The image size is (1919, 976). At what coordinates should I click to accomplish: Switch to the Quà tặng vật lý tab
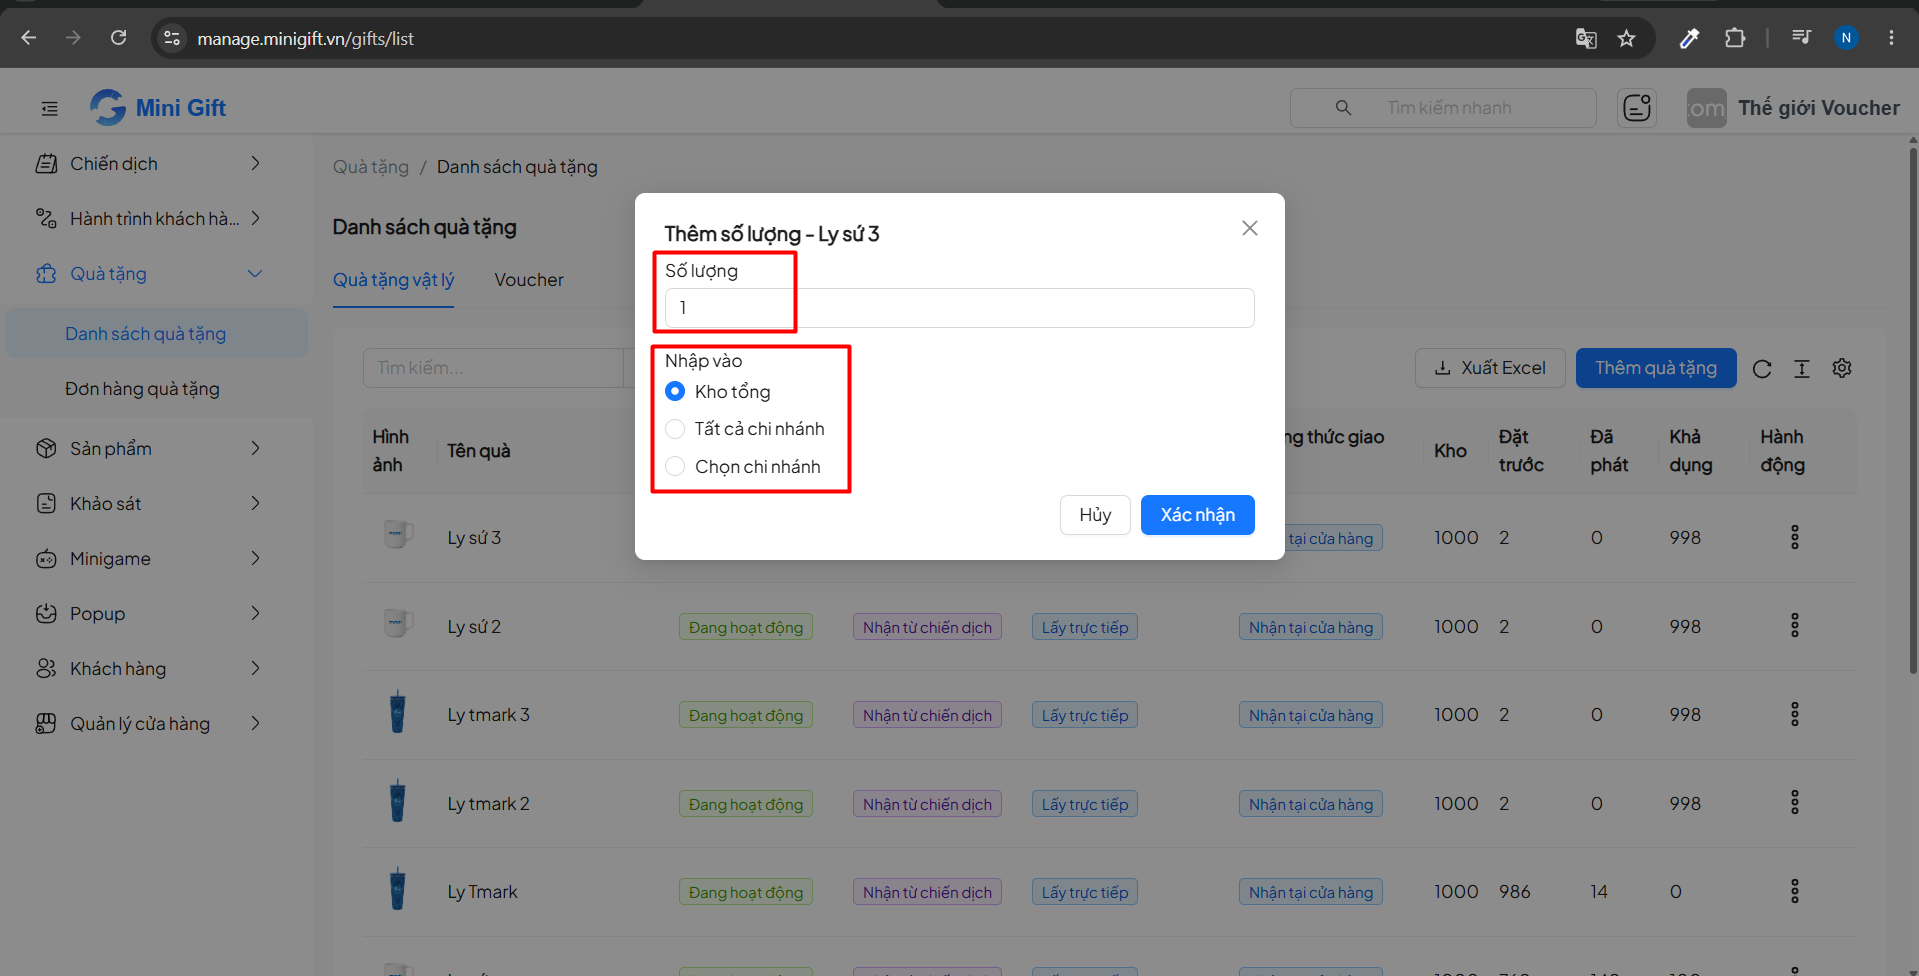click(x=393, y=280)
